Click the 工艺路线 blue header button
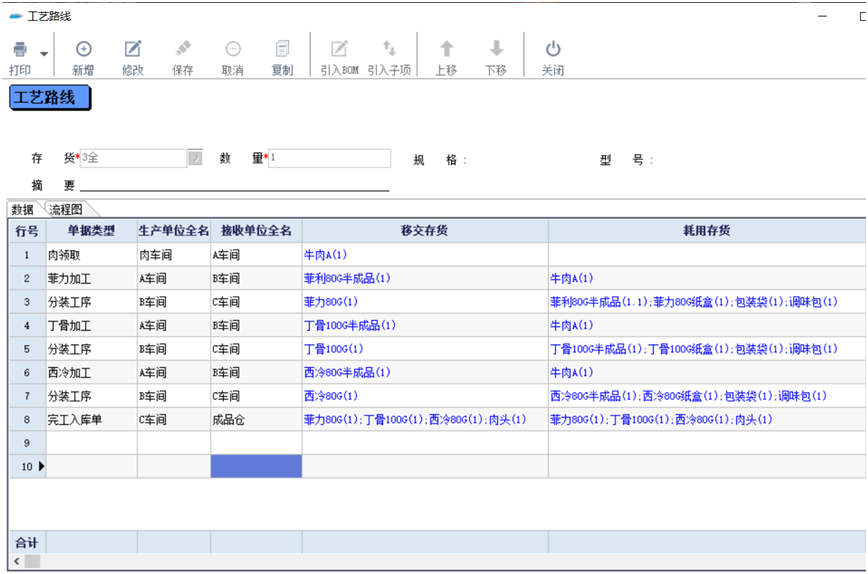Viewport: 868px width, 574px height. coord(50,98)
